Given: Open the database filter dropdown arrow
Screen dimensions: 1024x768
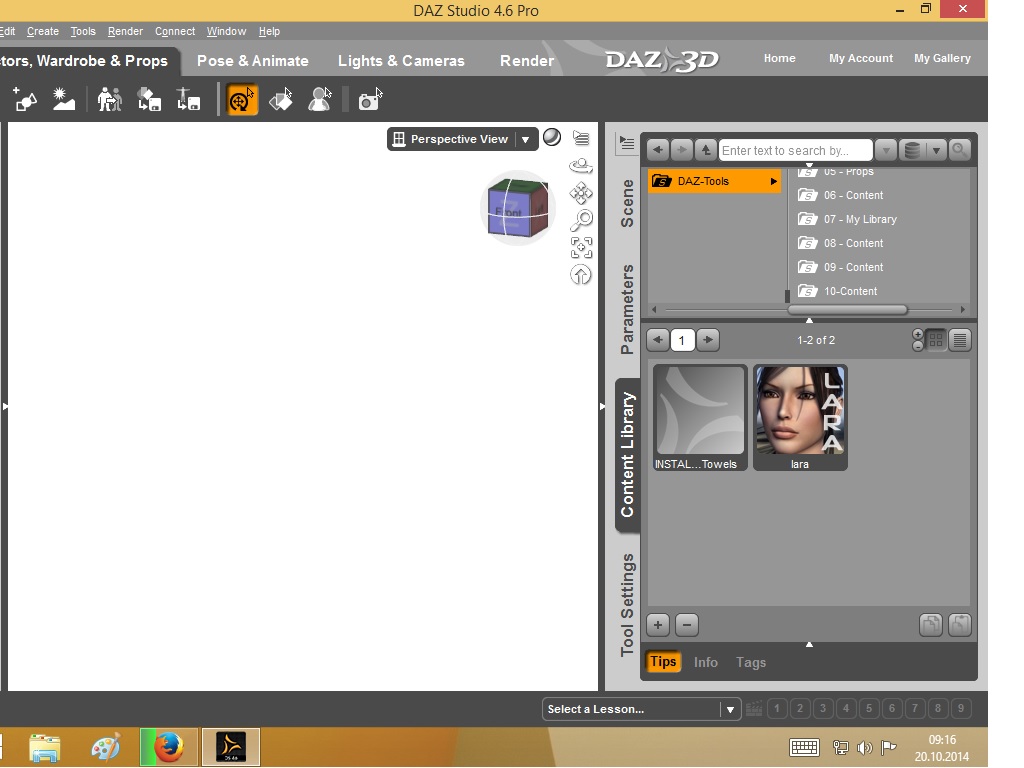Looking at the screenshot, I should click(936, 150).
